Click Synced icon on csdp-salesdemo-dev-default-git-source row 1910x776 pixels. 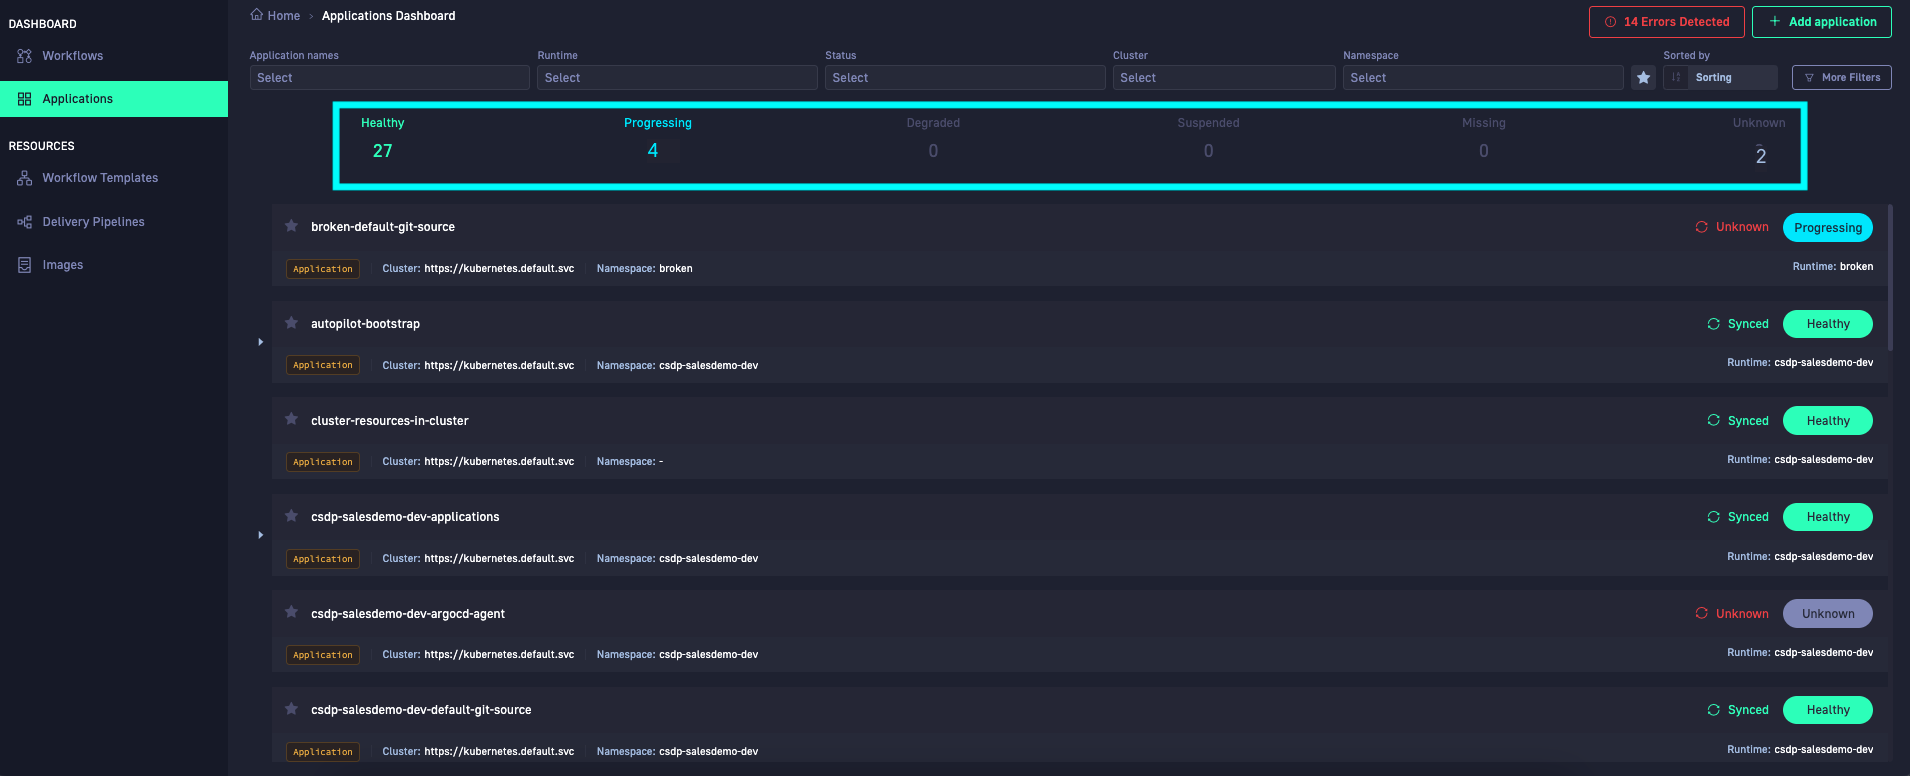[x=1714, y=710]
